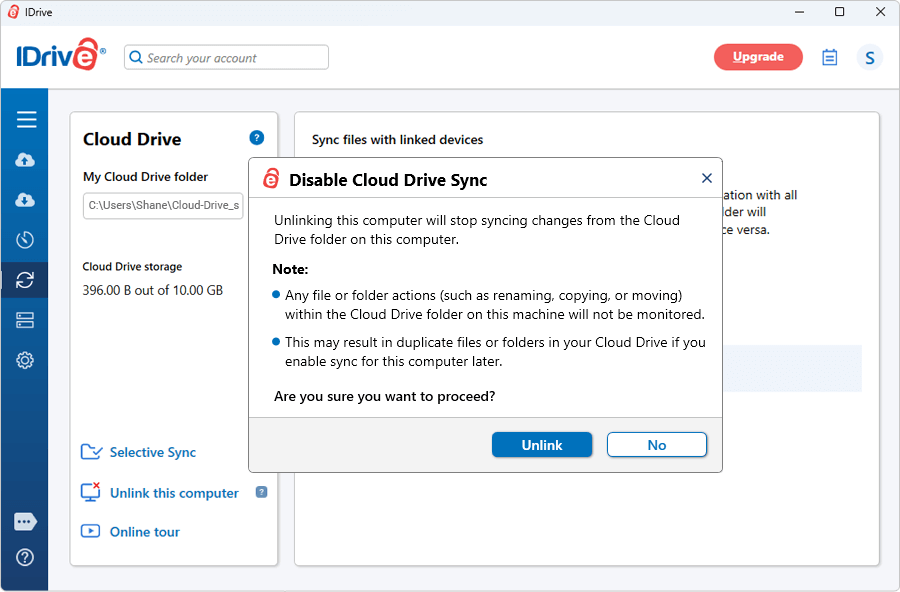This screenshot has width=900, height=592.
Task: Open the Help question mark in sidebar
Action: point(26,557)
